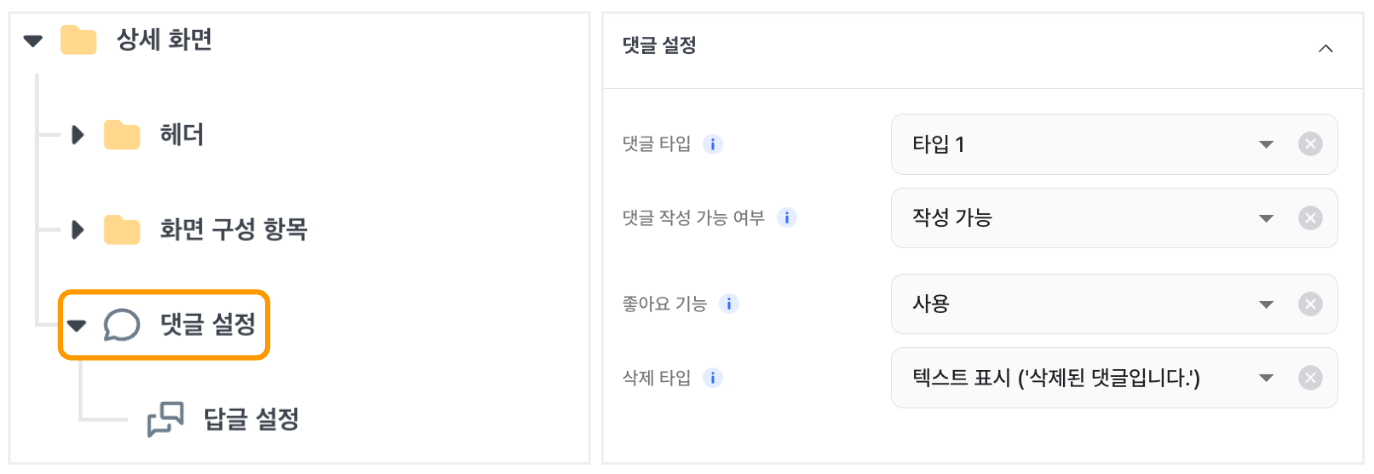Click the info icon beside 삭제 타입
This screenshot has height=474, width=1374.
coord(713,378)
